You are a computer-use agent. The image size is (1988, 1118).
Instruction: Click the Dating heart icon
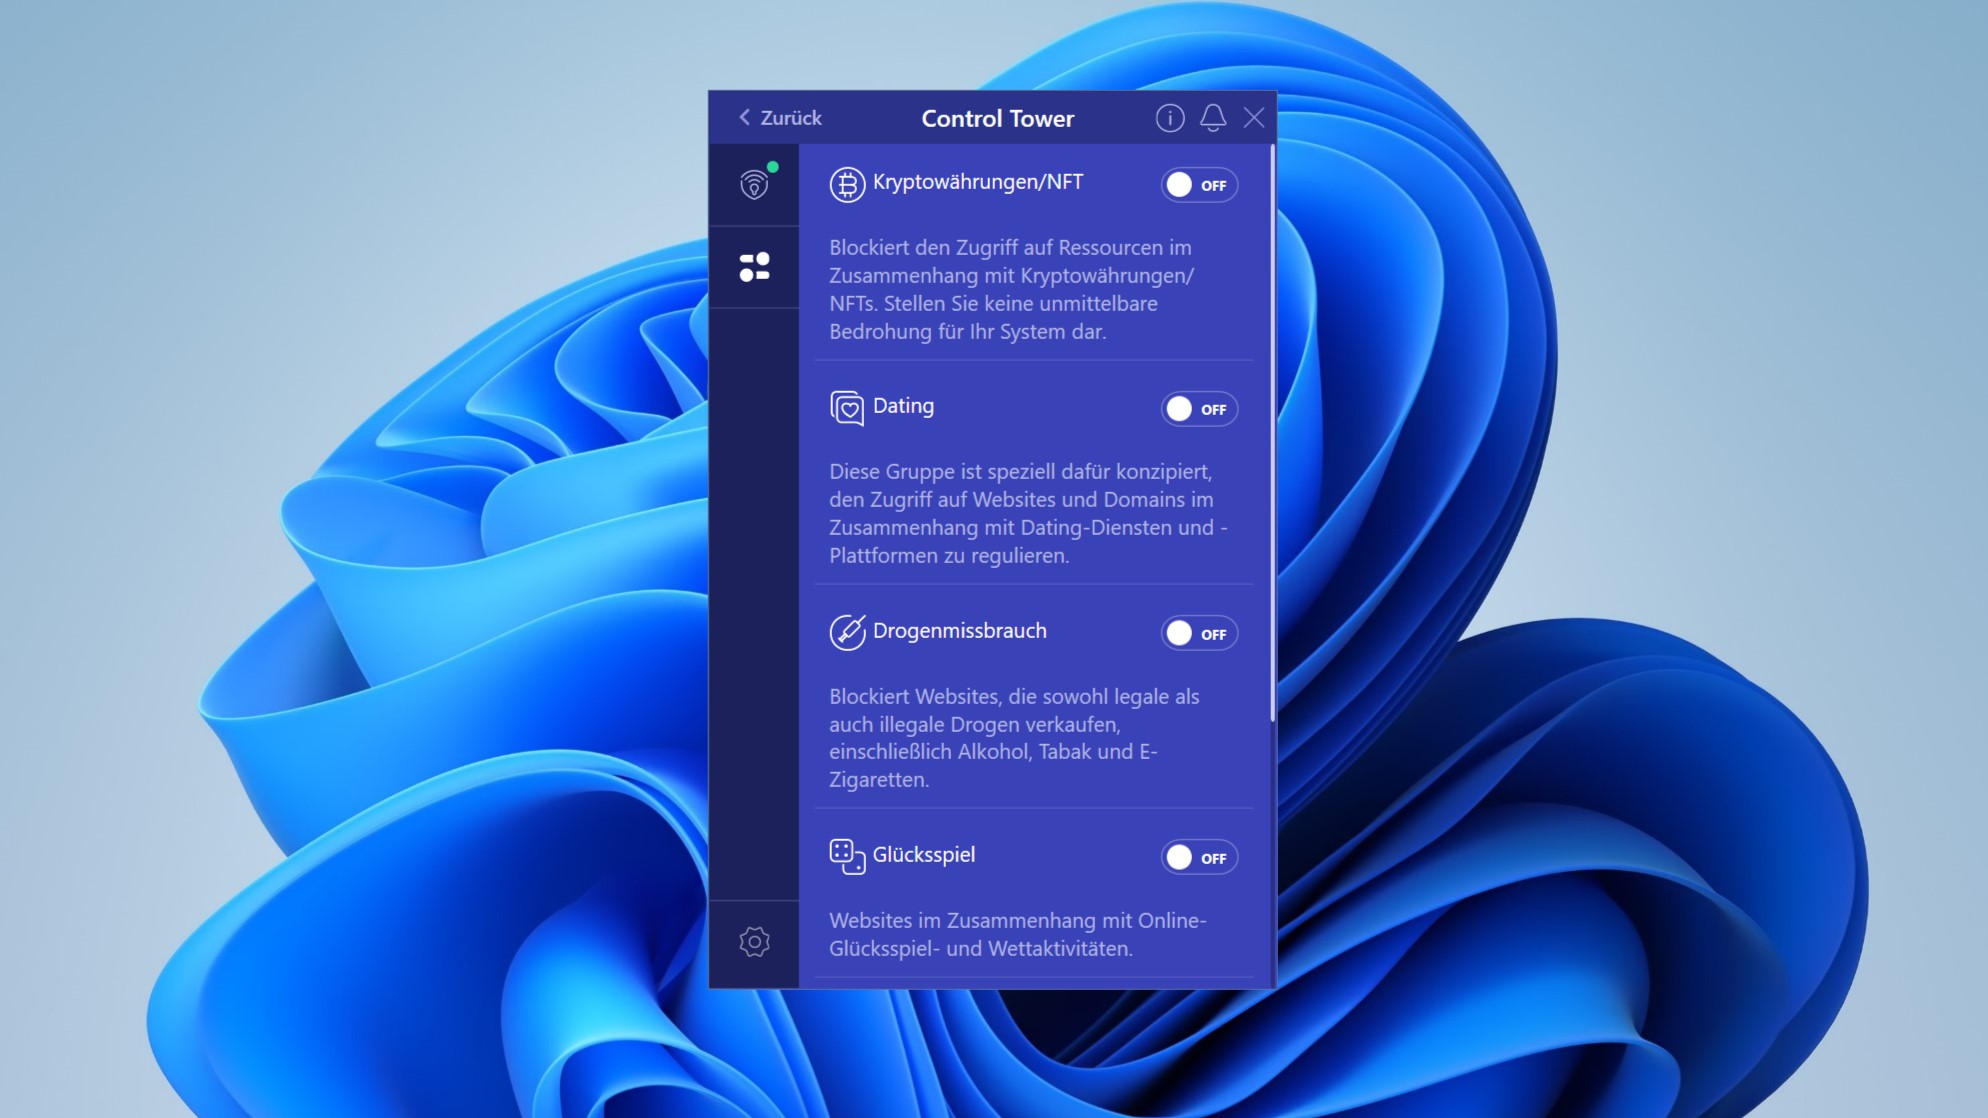click(x=847, y=408)
